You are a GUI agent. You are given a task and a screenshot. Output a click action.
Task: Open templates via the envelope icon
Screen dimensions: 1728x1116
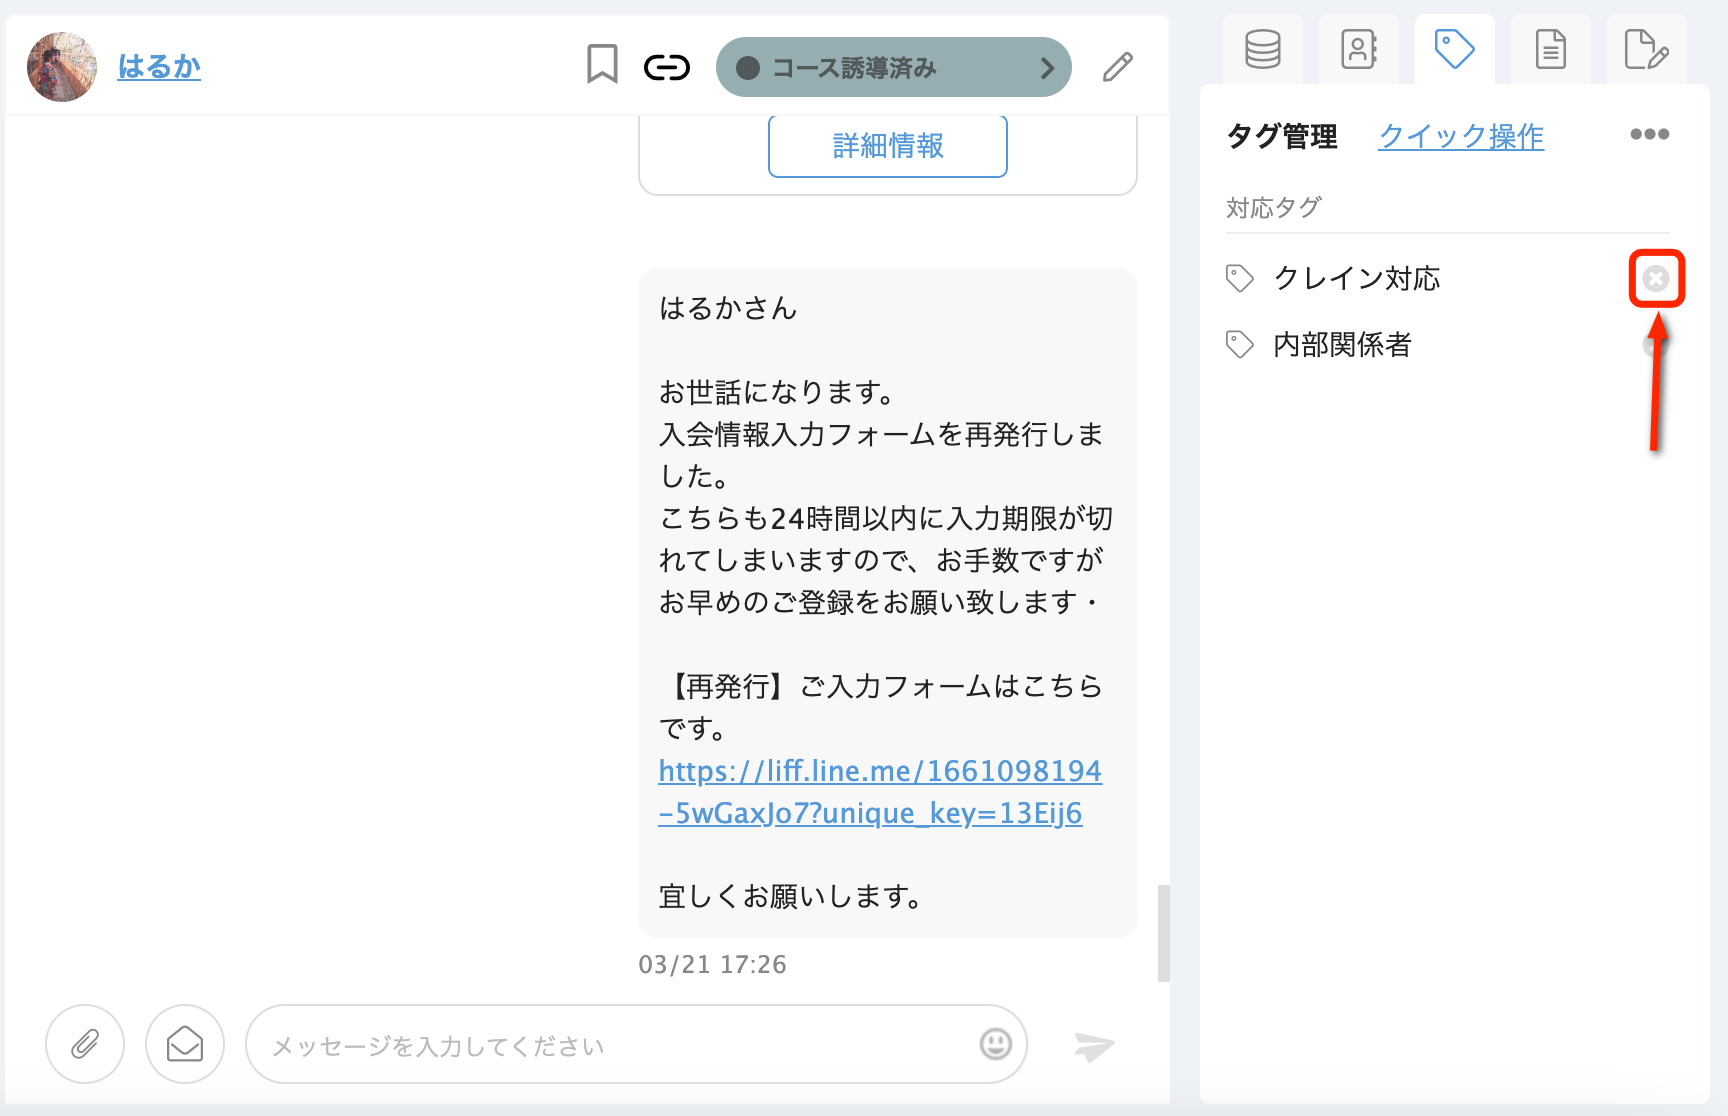pyautogui.click(x=184, y=1043)
